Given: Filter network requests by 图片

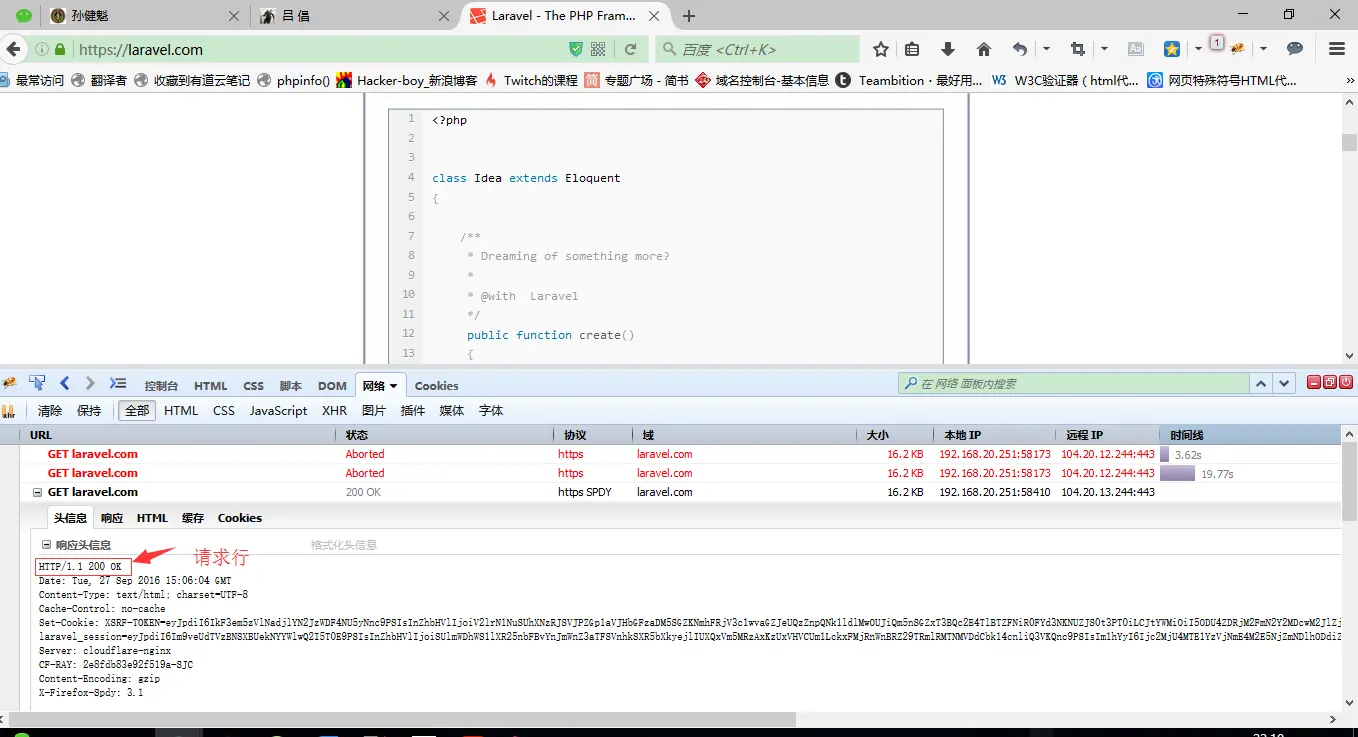Looking at the screenshot, I should (x=374, y=411).
